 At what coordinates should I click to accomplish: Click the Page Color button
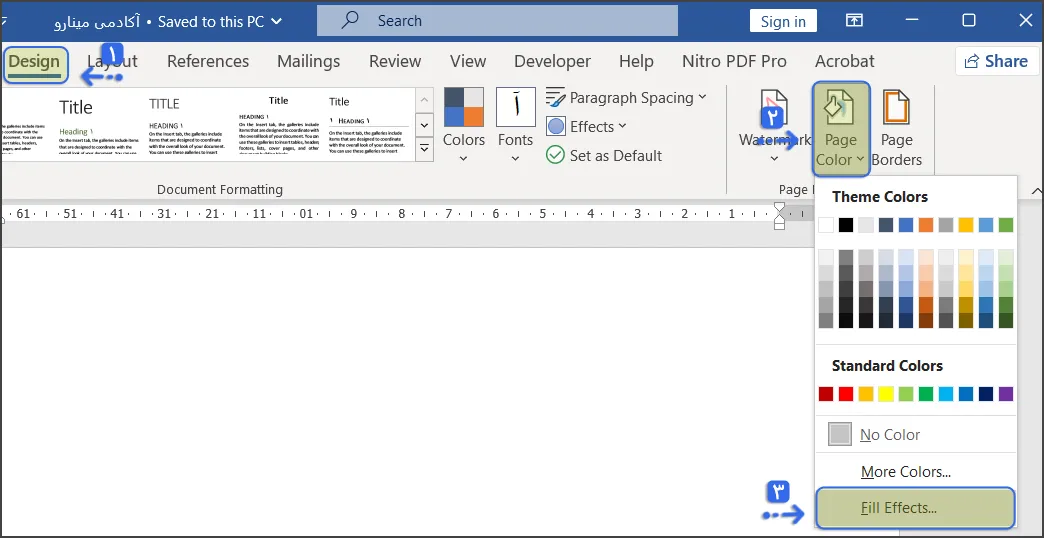tap(841, 129)
